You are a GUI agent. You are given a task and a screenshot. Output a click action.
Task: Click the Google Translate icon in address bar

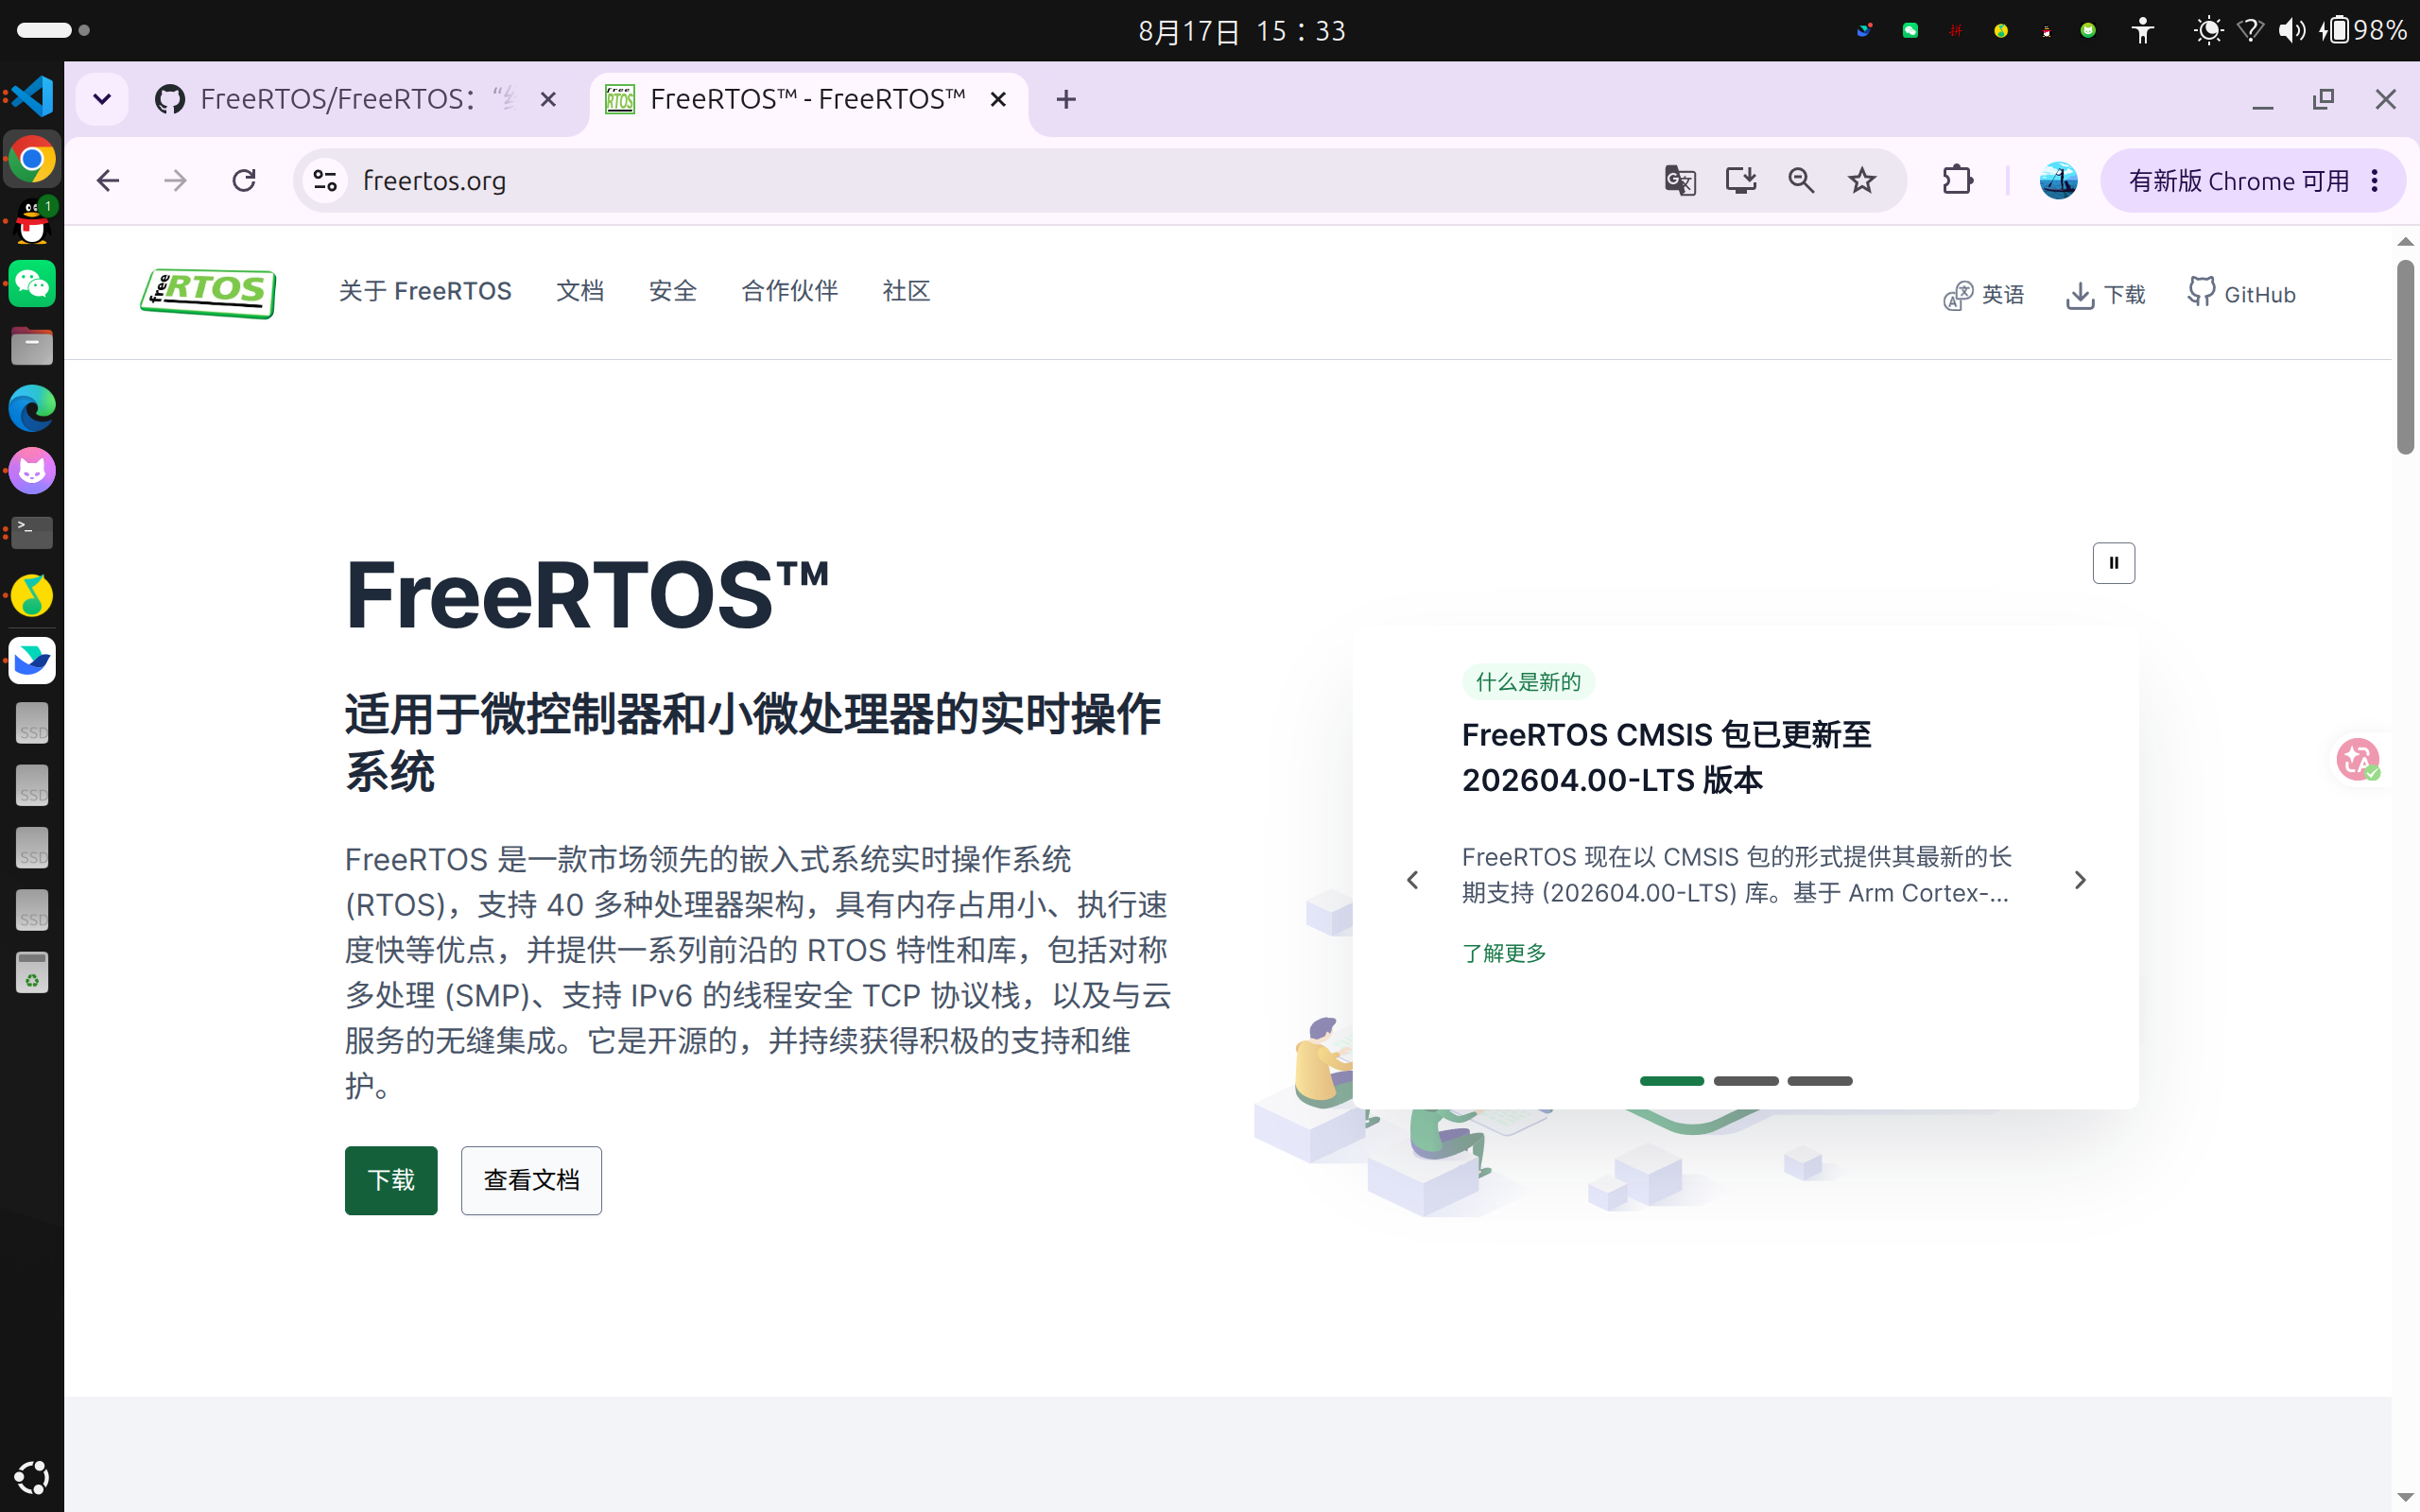pyautogui.click(x=1680, y=181)
